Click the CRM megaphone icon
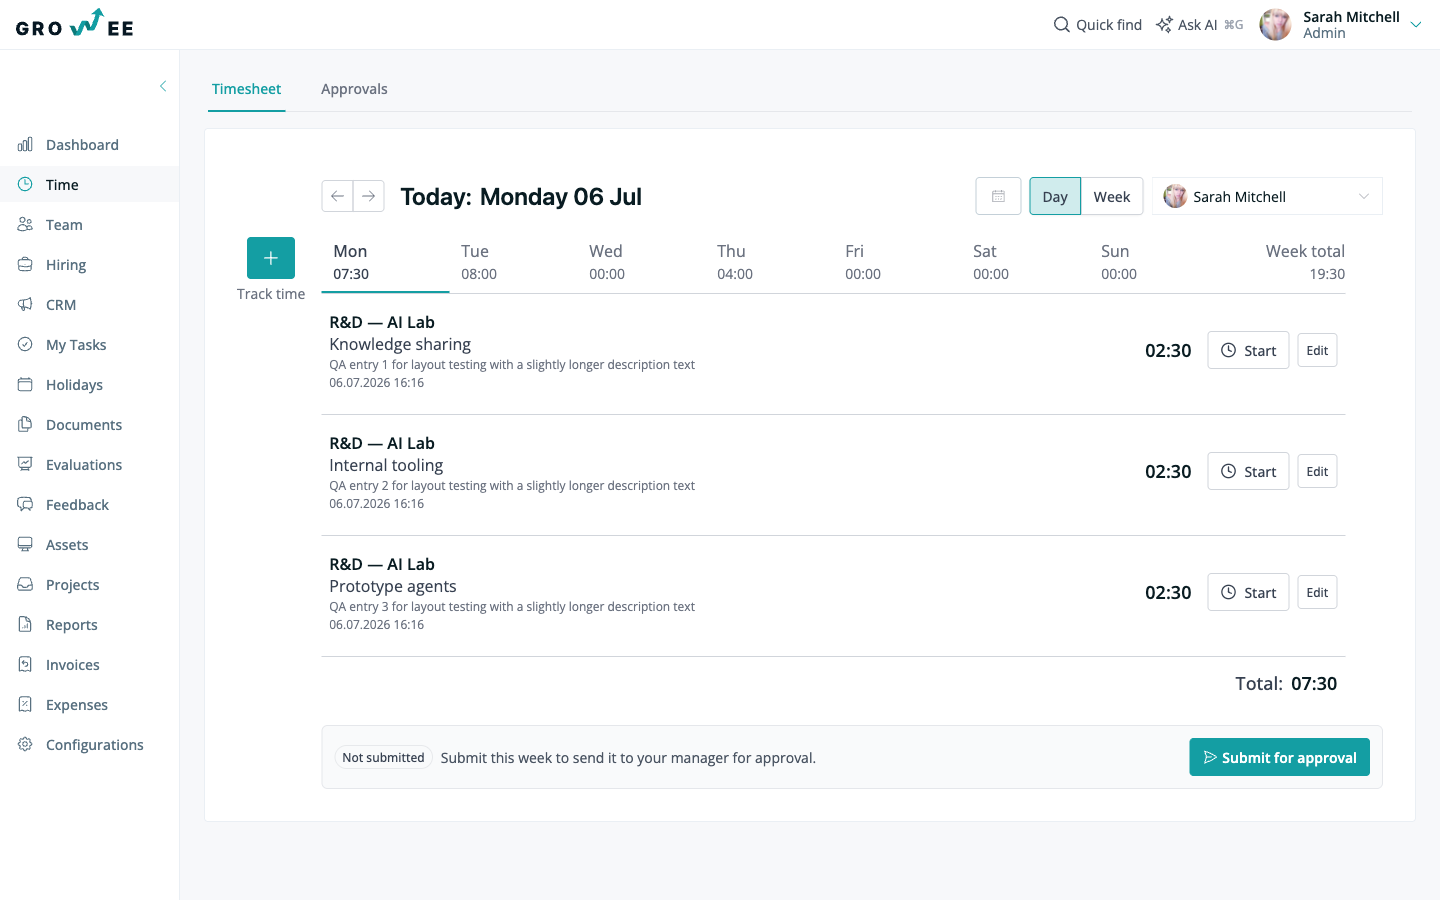Screen dimensions: 1440x900 click(25, 304)
